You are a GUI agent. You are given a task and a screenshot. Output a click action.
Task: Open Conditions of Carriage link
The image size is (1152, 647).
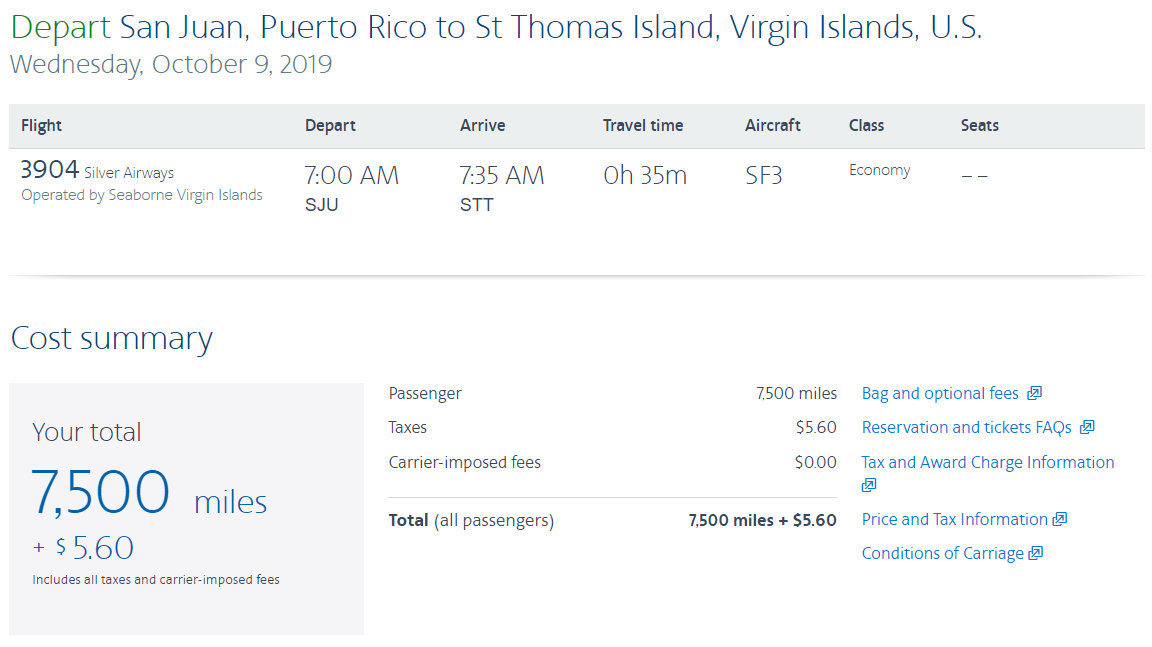coord(942,553)
